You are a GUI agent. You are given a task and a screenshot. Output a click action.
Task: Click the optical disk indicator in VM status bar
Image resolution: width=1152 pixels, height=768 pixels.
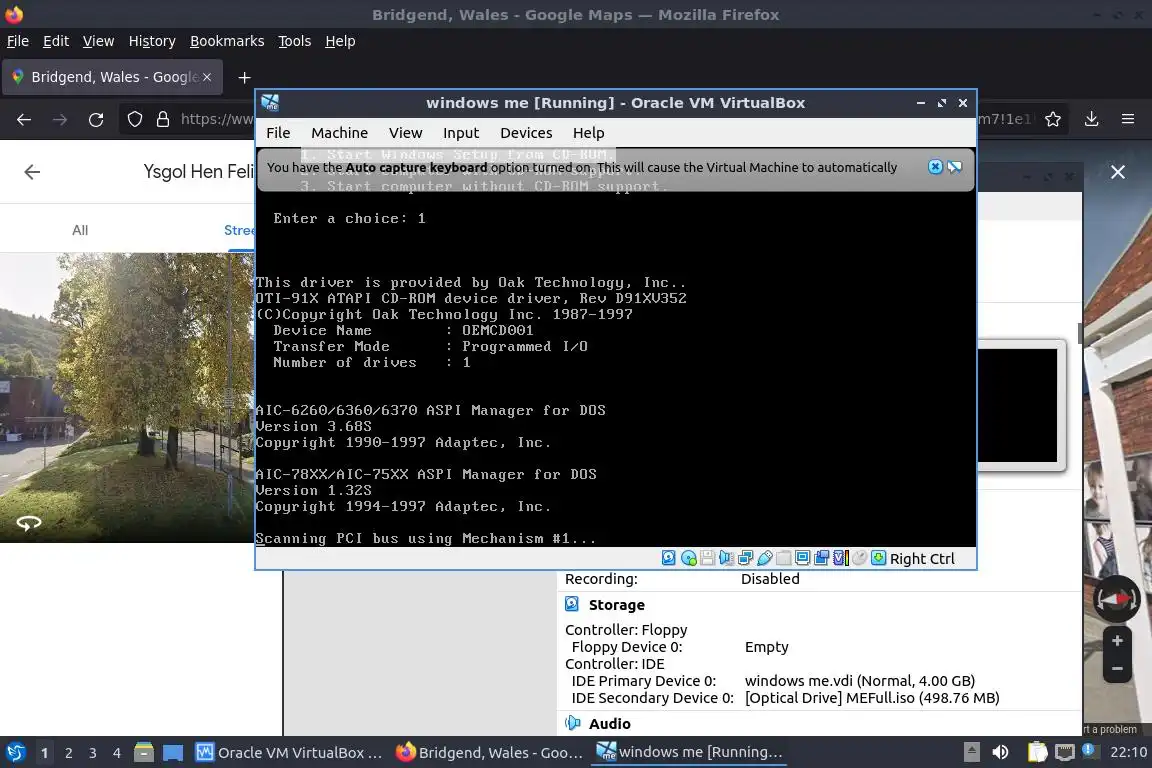coord(688,558)
